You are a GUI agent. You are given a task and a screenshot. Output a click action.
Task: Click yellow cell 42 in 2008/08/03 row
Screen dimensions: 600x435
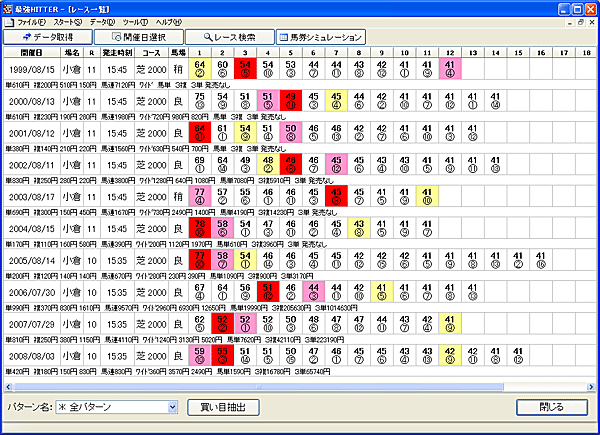(x=450, y=355)
